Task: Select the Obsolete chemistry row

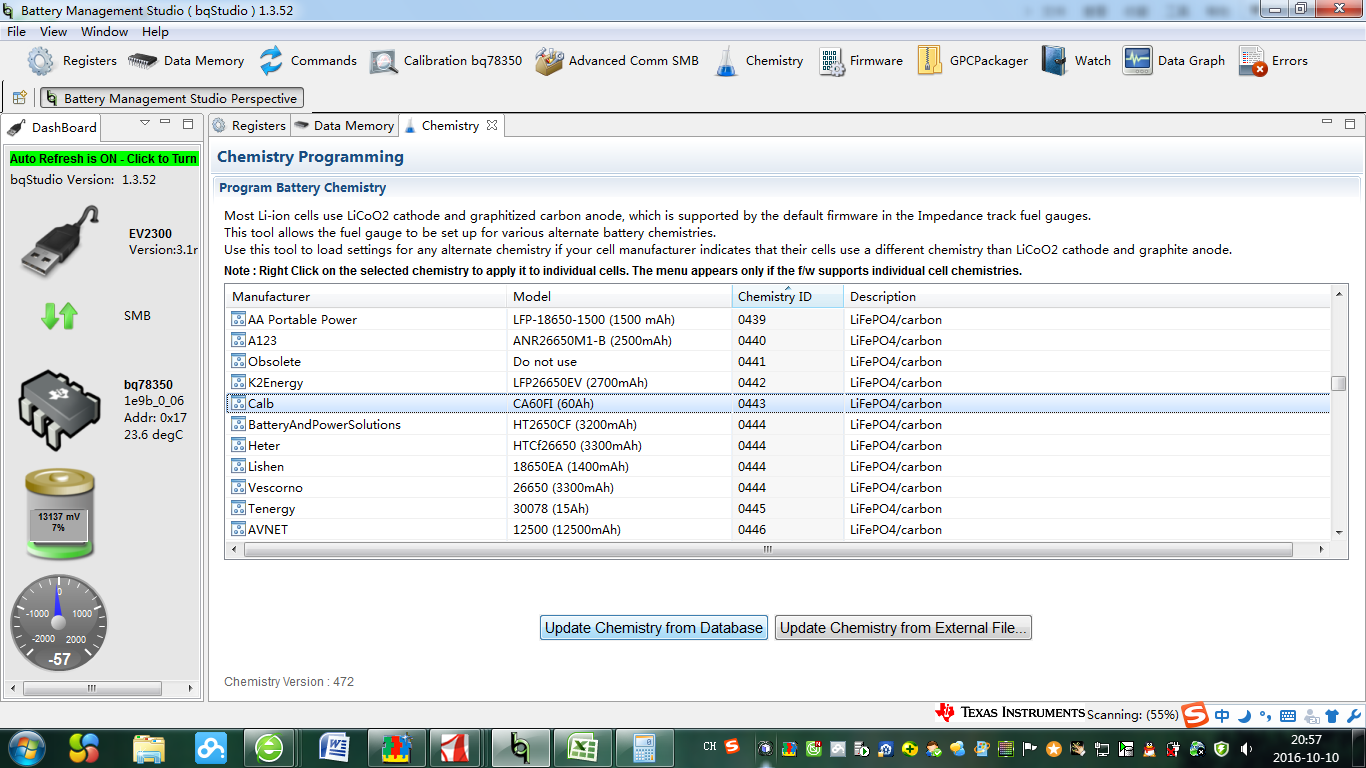Action: click(x=778, y=362)
